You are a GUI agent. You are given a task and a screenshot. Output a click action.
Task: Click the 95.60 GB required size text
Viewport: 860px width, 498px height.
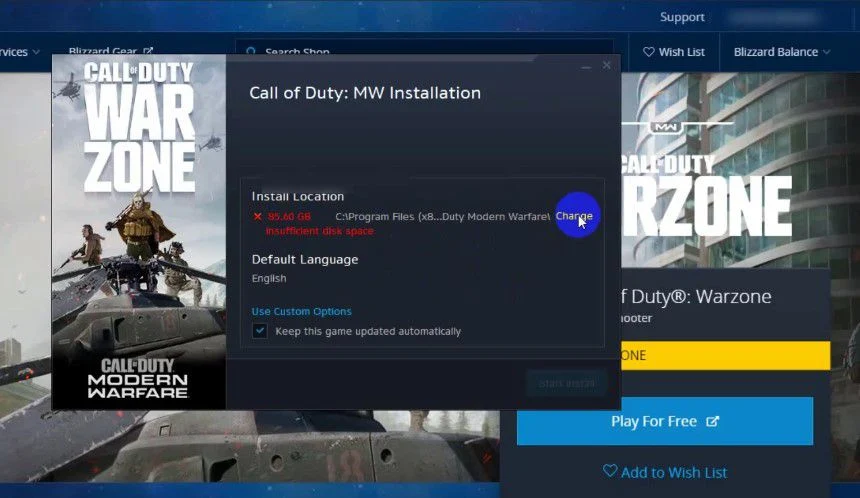tap(289, 217)
